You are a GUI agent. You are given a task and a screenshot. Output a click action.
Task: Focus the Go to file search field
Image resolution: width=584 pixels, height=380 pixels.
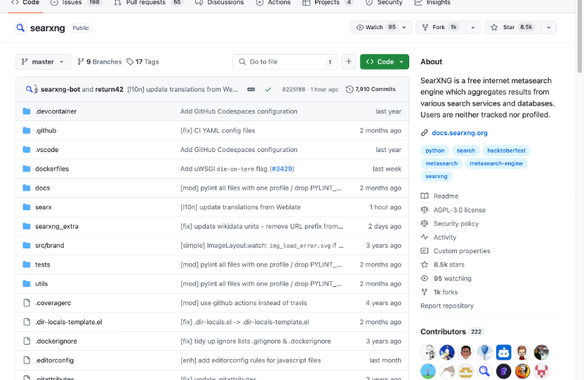click(285, 62)
